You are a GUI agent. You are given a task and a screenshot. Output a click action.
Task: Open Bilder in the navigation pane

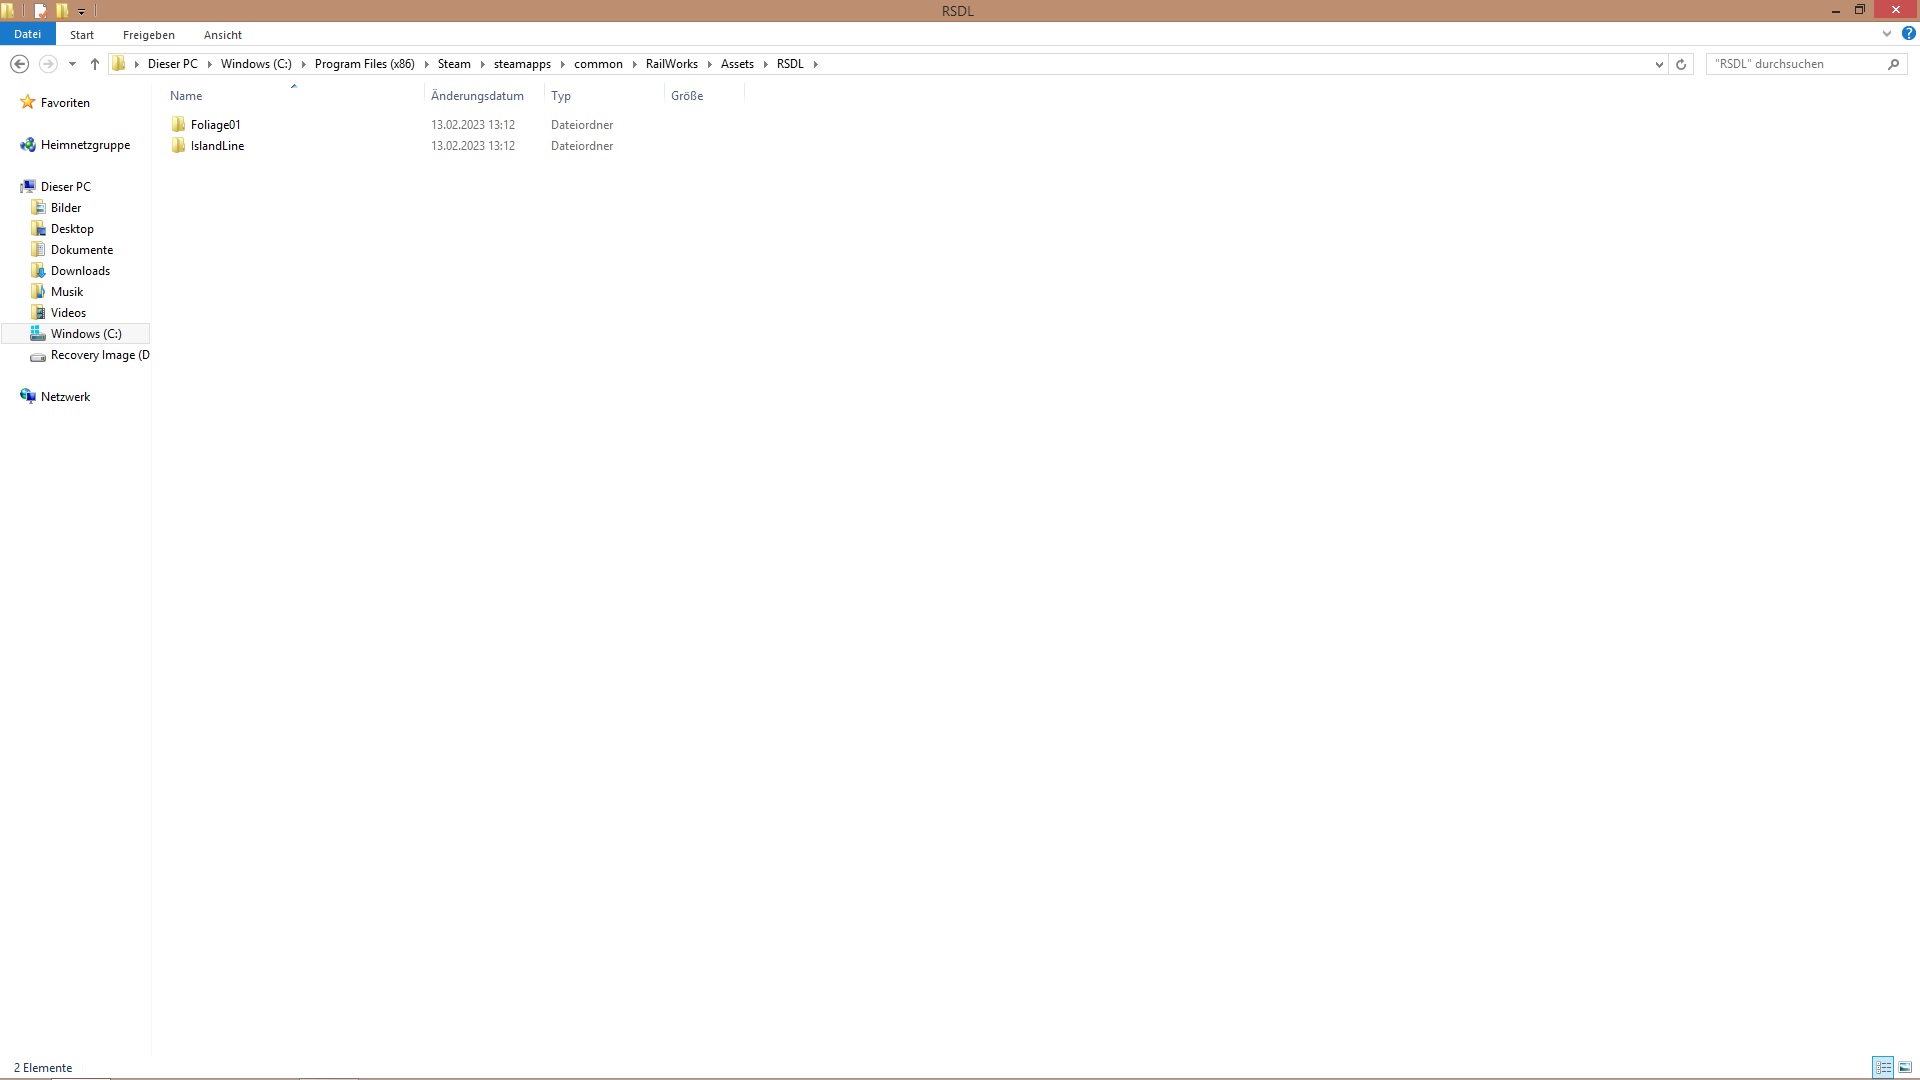point(66,208)
